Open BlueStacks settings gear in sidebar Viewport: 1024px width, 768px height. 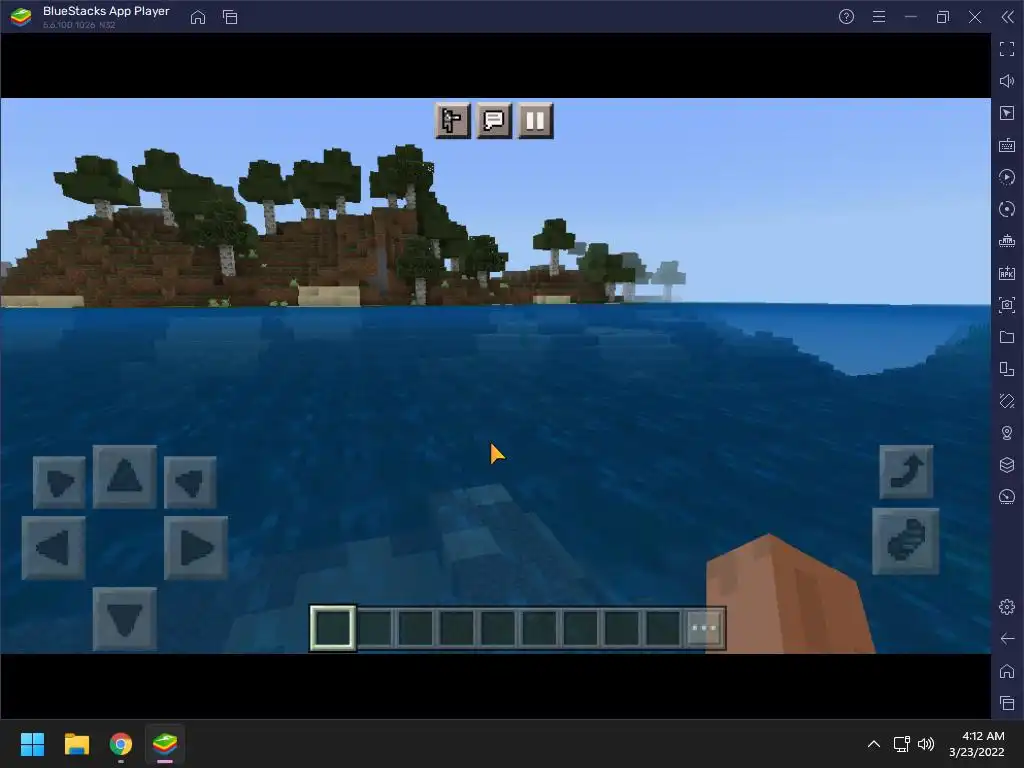click(x=1007, y=607)
